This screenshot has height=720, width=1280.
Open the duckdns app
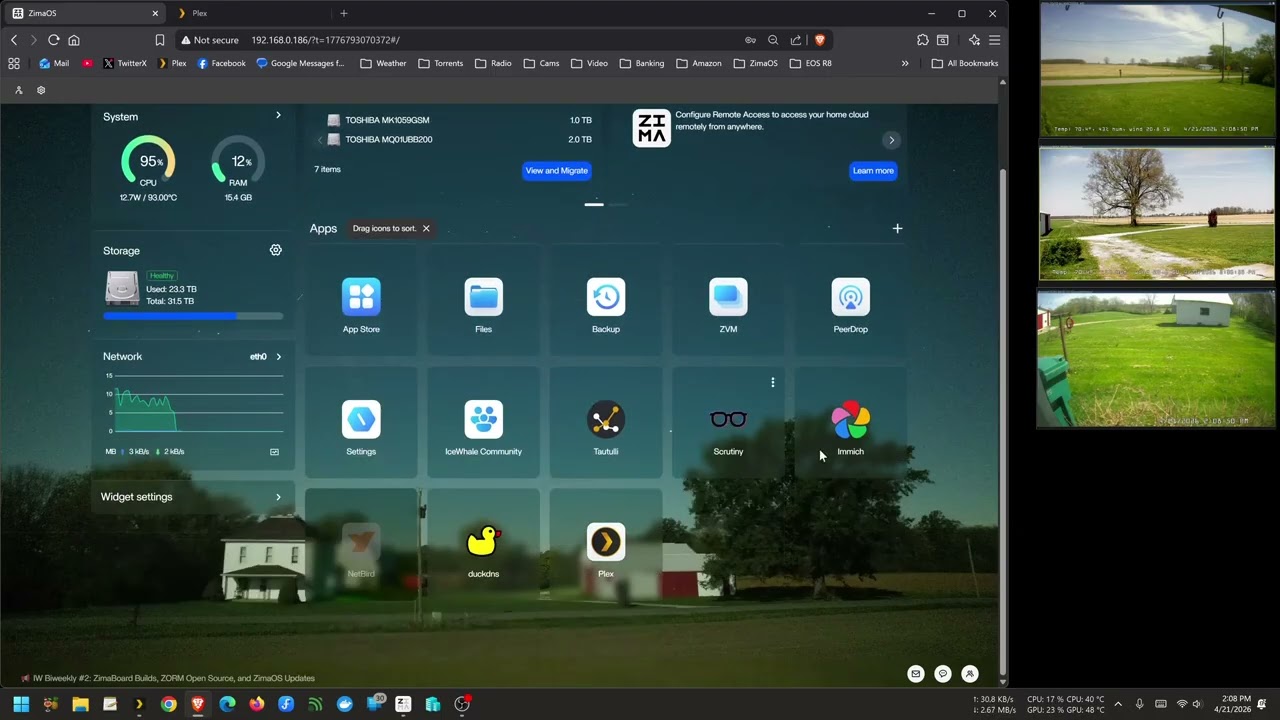(483, 543)
